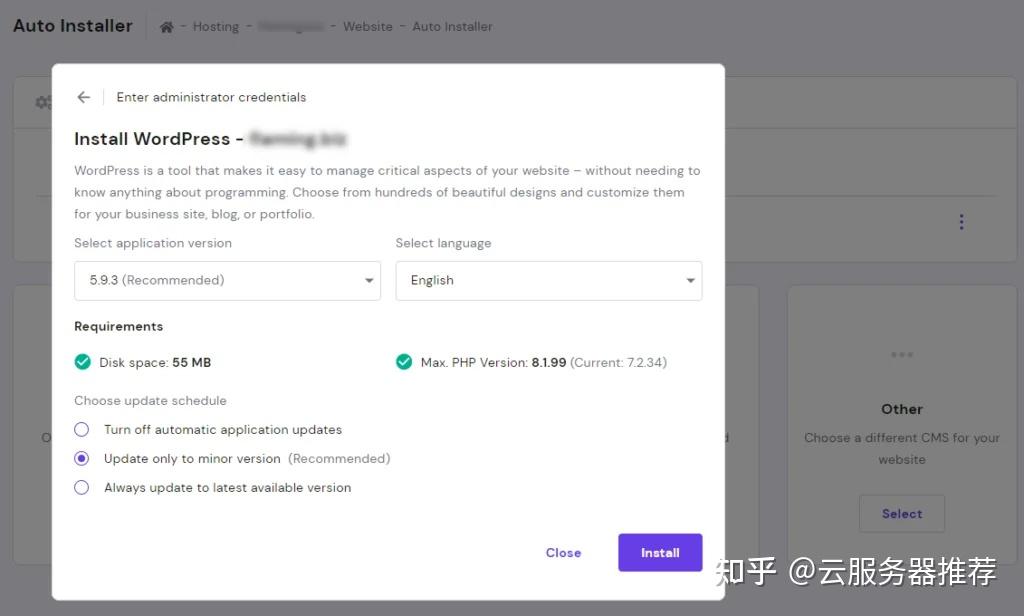The image size is (1024, 616).
Task: Click the Disk space: 55 MB text
Action: 155,363
